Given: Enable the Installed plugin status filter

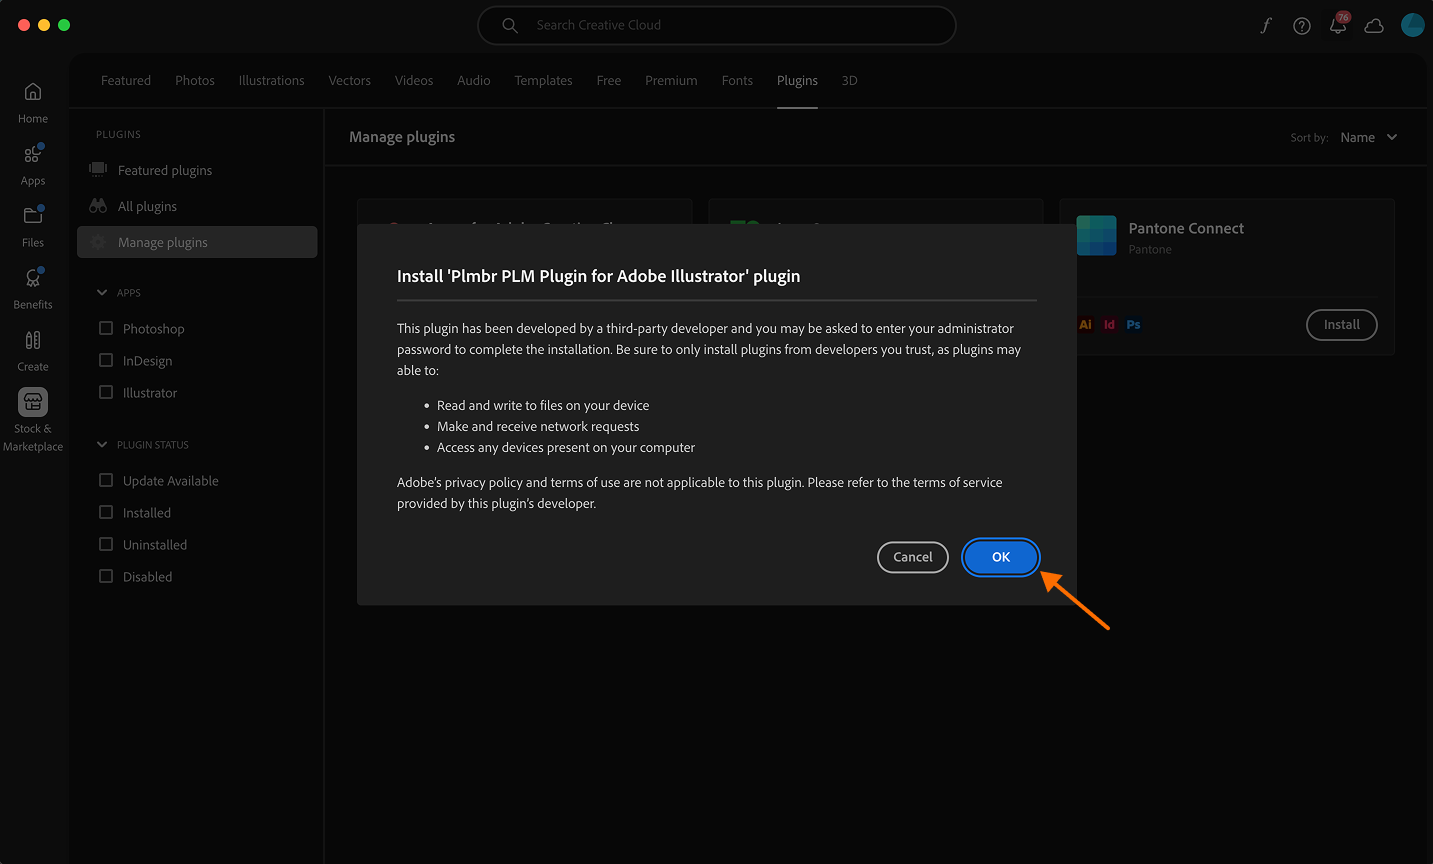Looking at the screenshot, I should [x=105, y=512].
